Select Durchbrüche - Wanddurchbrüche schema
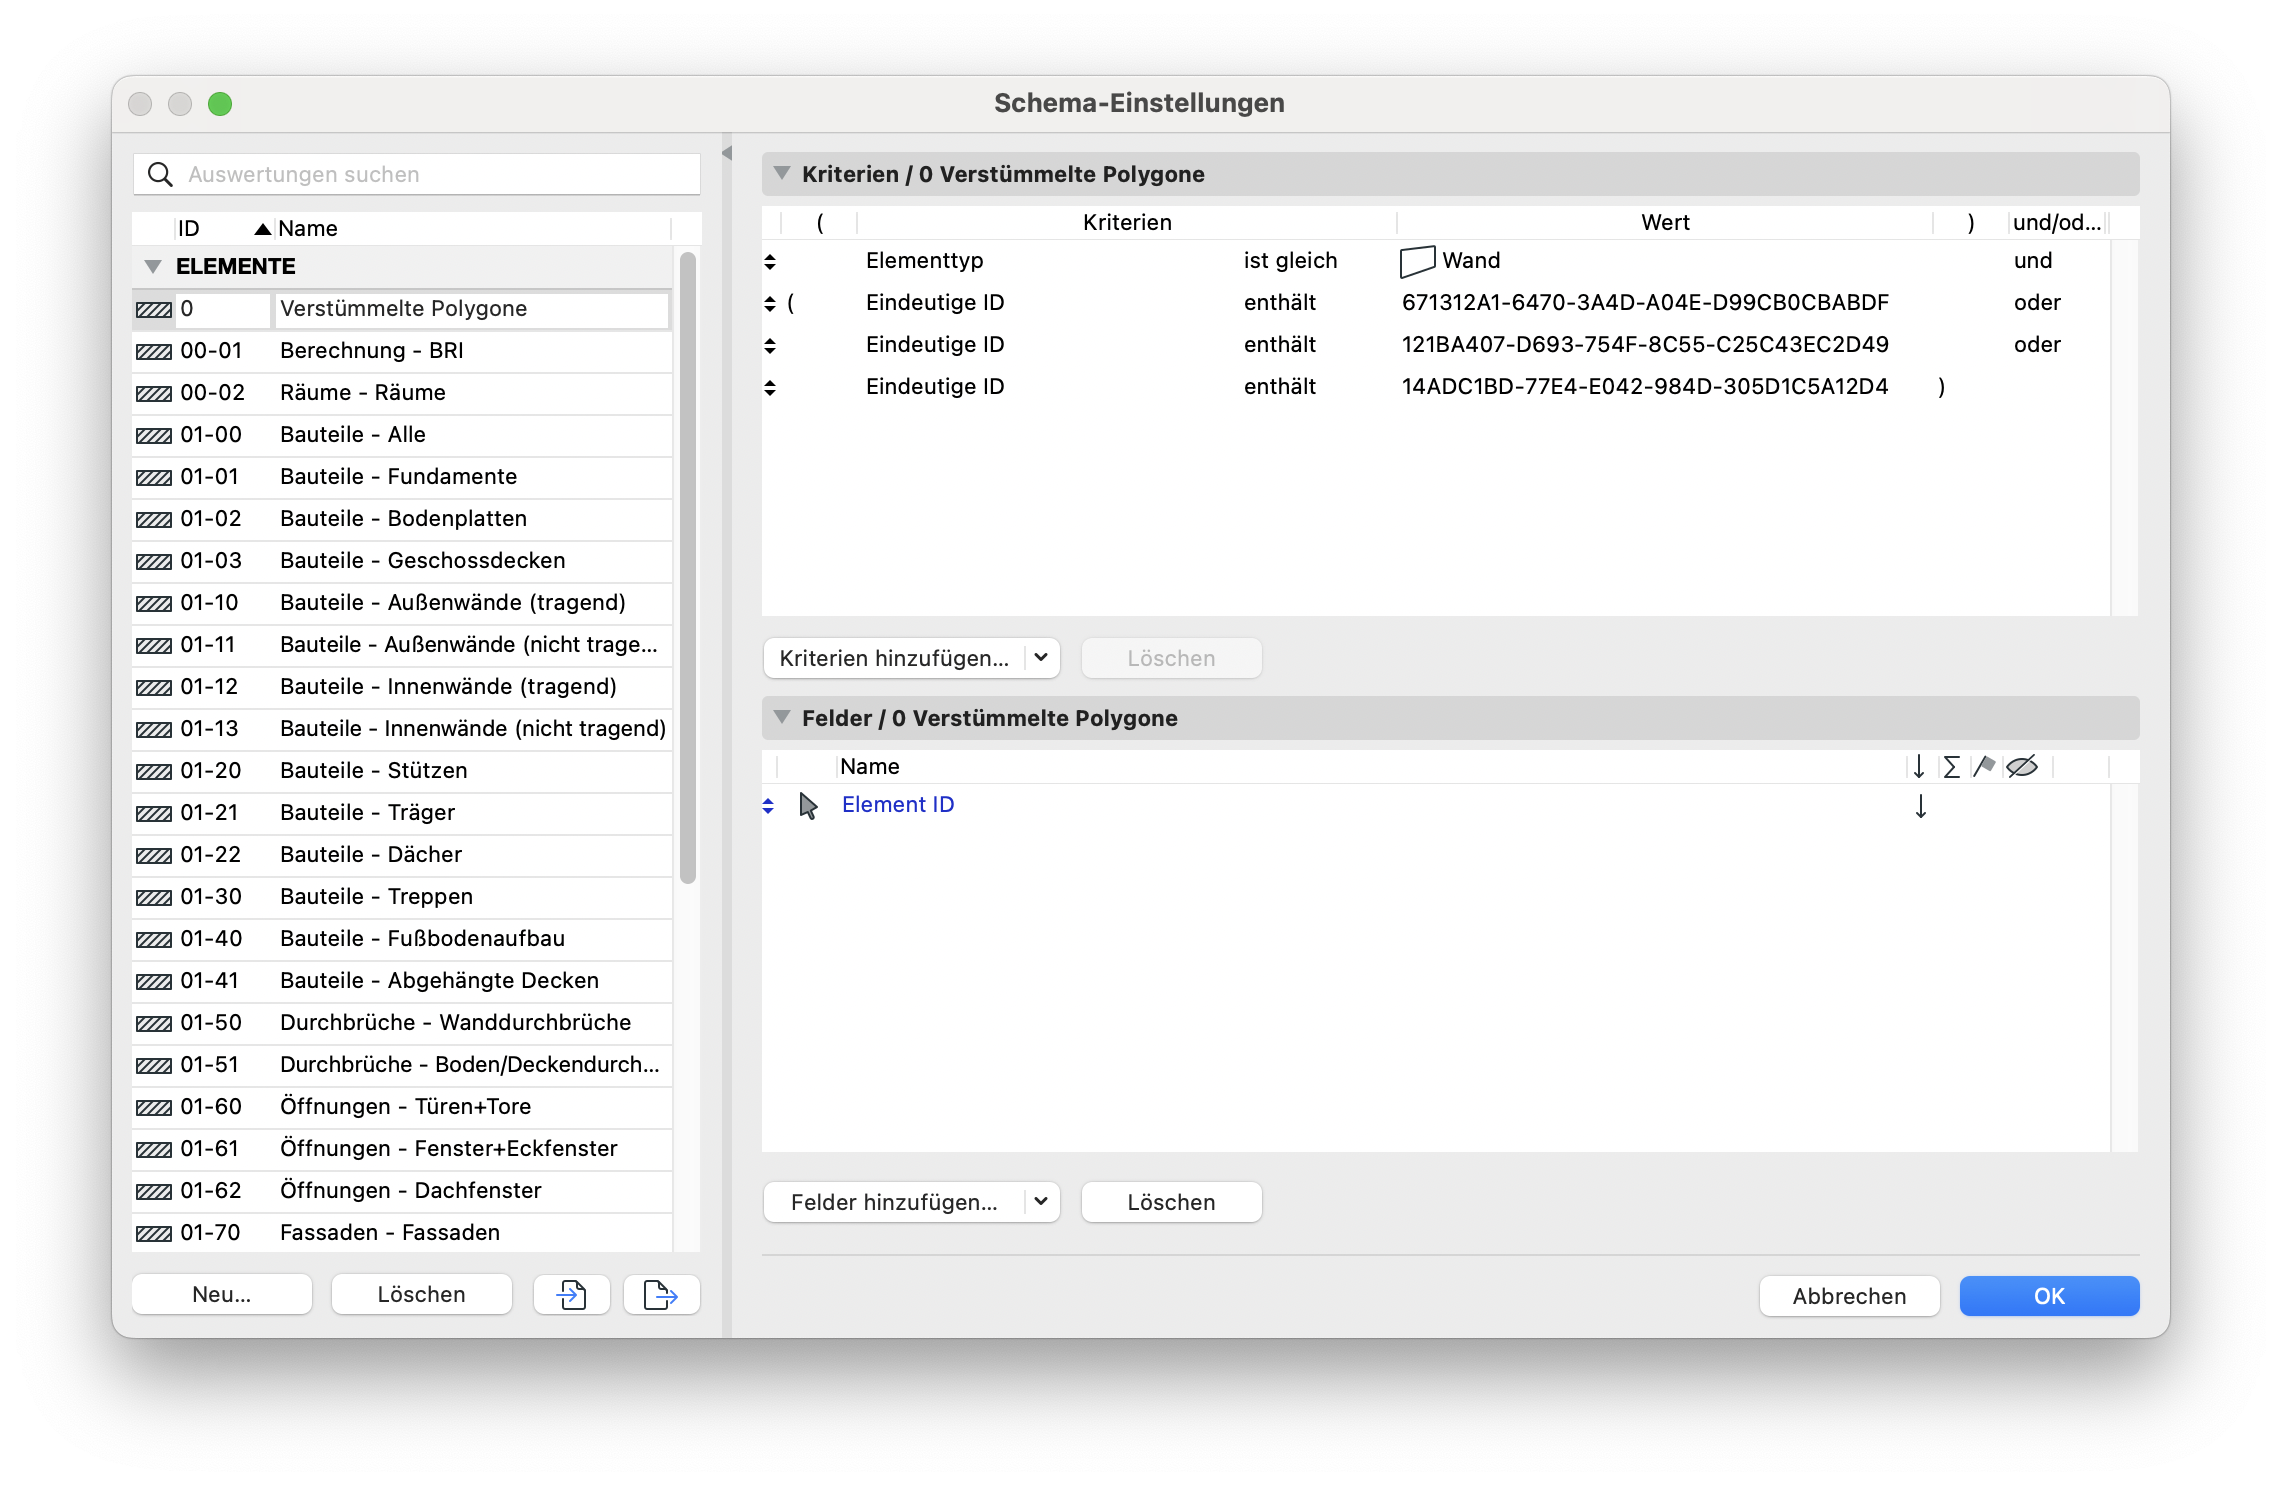This screenshot has height=1486, width=2282. click(x=402, y=1023)
